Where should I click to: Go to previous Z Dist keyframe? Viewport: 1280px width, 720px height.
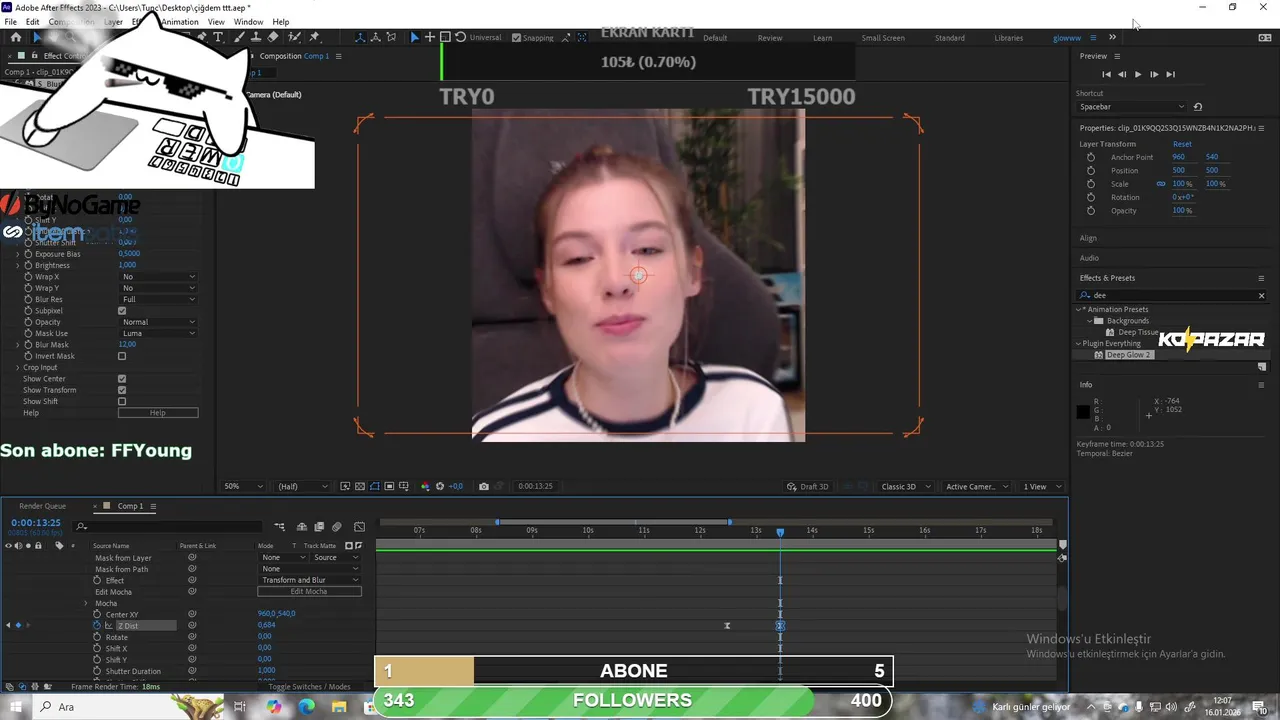click(x=8, y=625)
